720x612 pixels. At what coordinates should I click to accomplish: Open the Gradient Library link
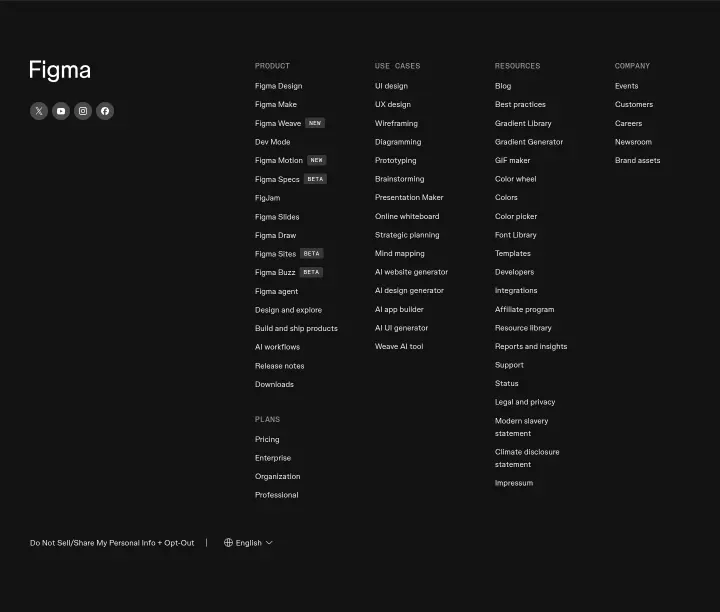coord(523,124)
